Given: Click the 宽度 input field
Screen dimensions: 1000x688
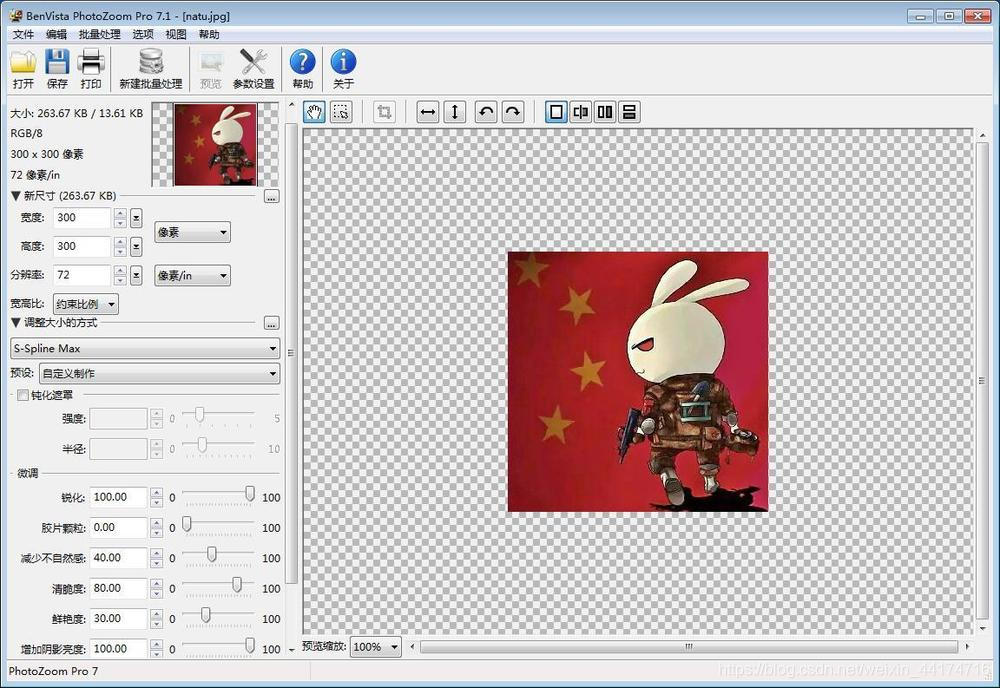Looking at the screenshot, I should click(82, 218).
